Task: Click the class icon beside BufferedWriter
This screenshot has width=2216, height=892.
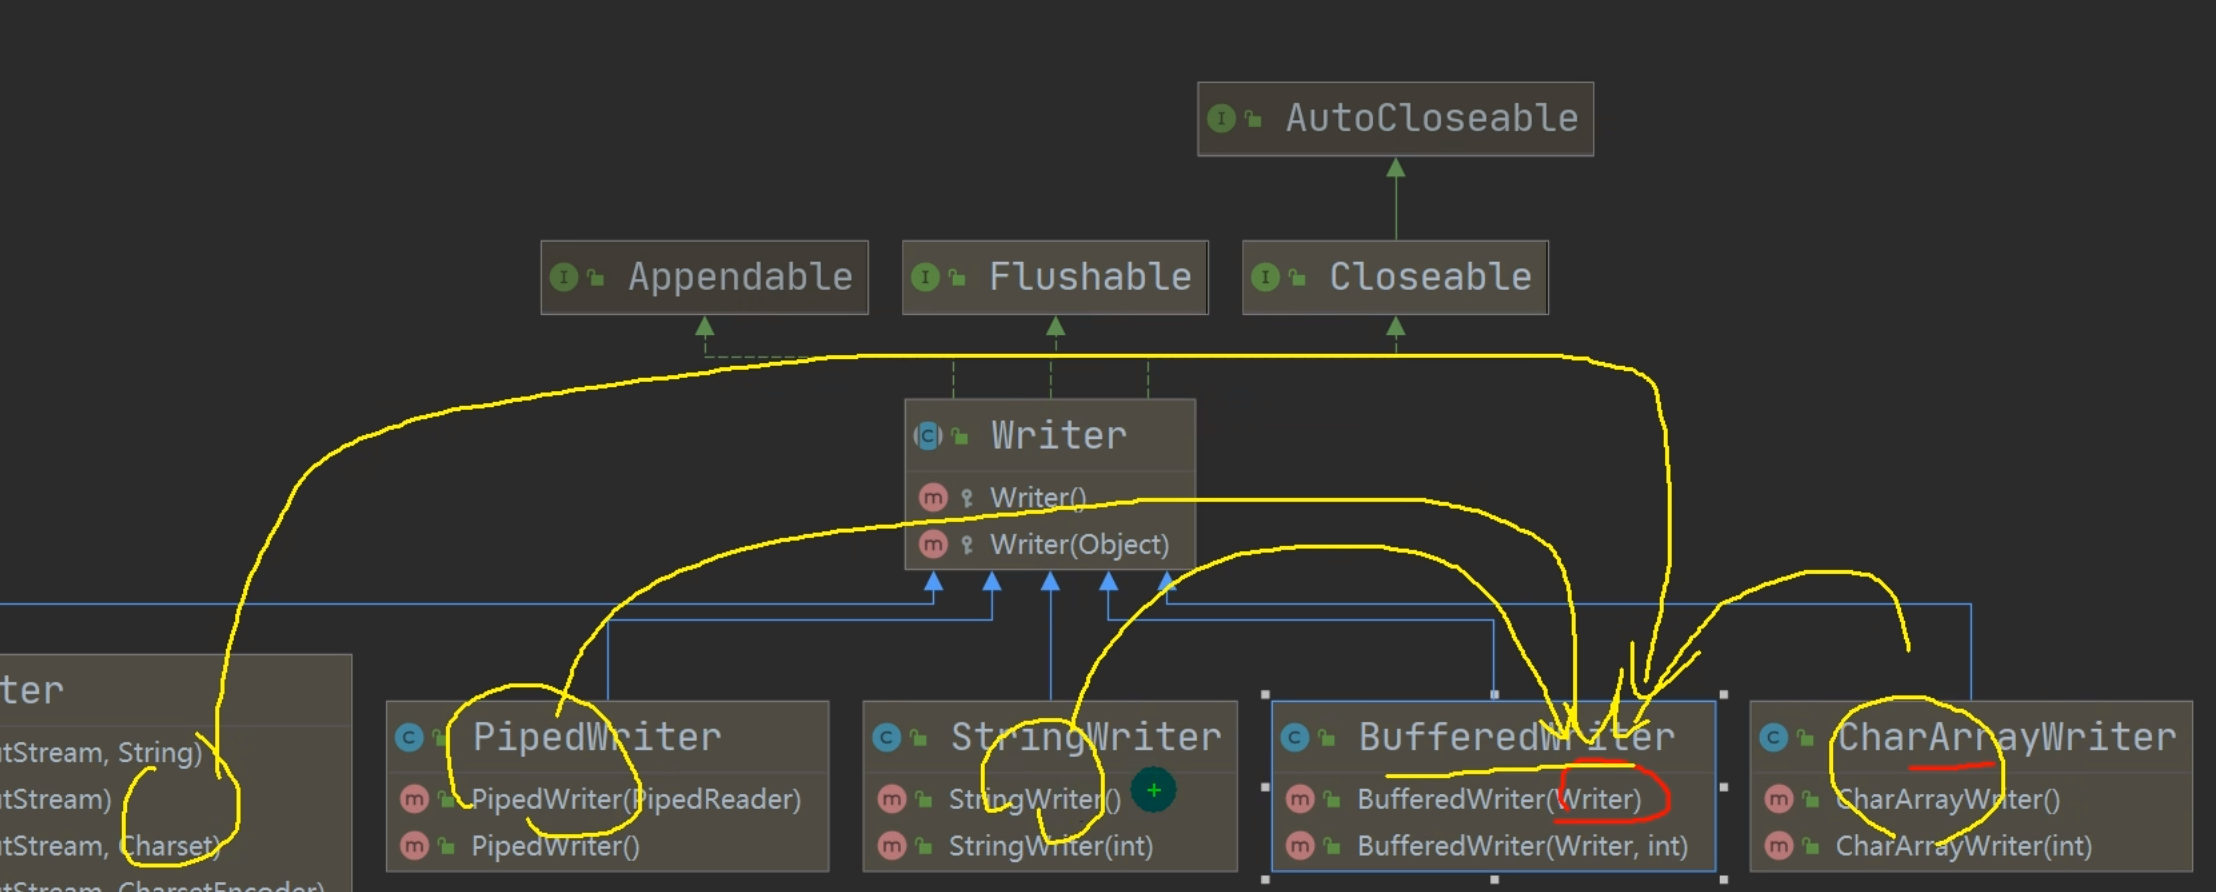Action: tap(1295, 738)
